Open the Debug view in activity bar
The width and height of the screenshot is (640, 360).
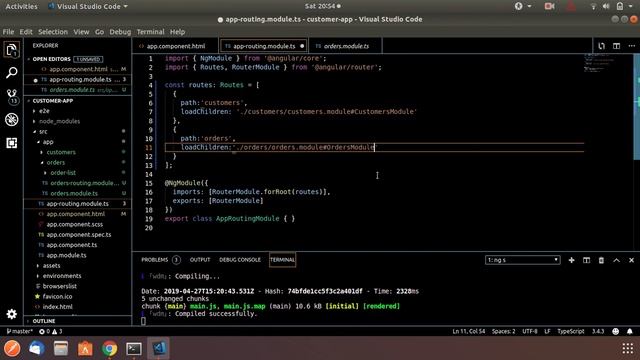coord(11,120)
